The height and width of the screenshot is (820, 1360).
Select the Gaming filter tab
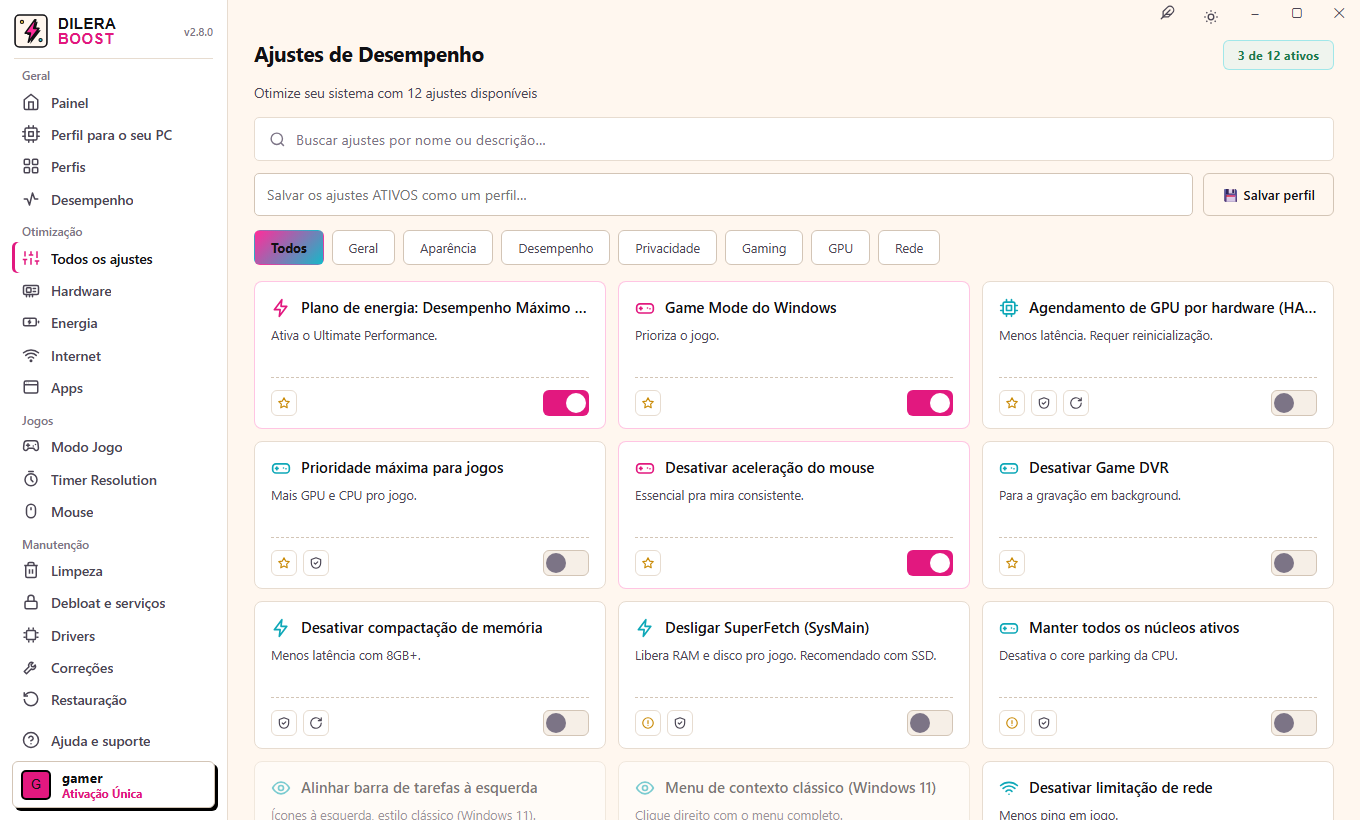tap(764, 248)
